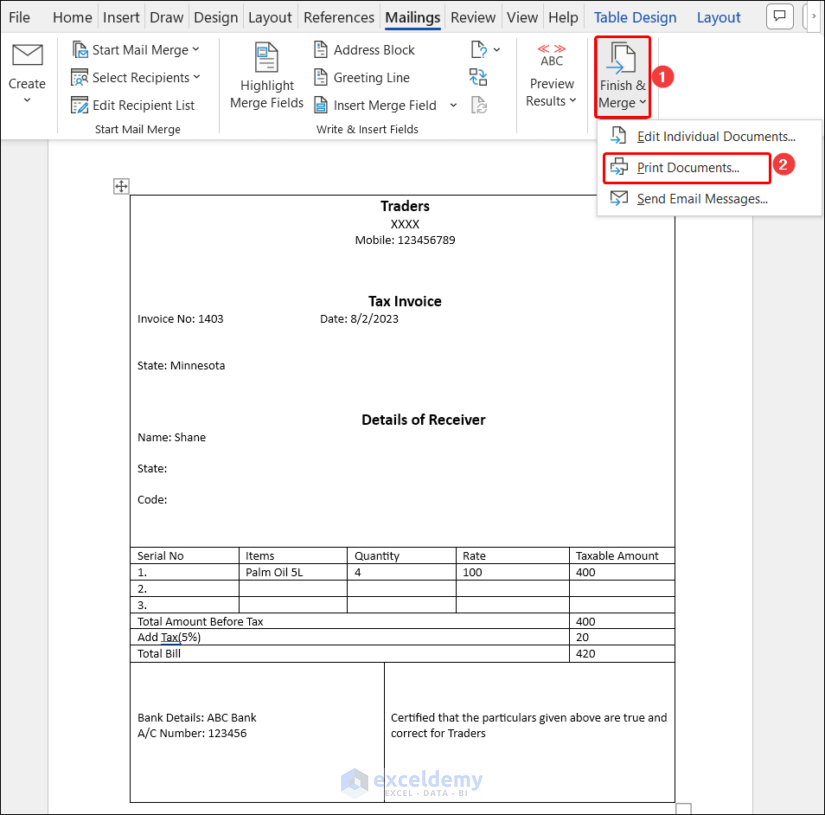Expand Insert Merge Field dropdown arrow
Viewport: 825px width, 815px height.
point(453,105)
